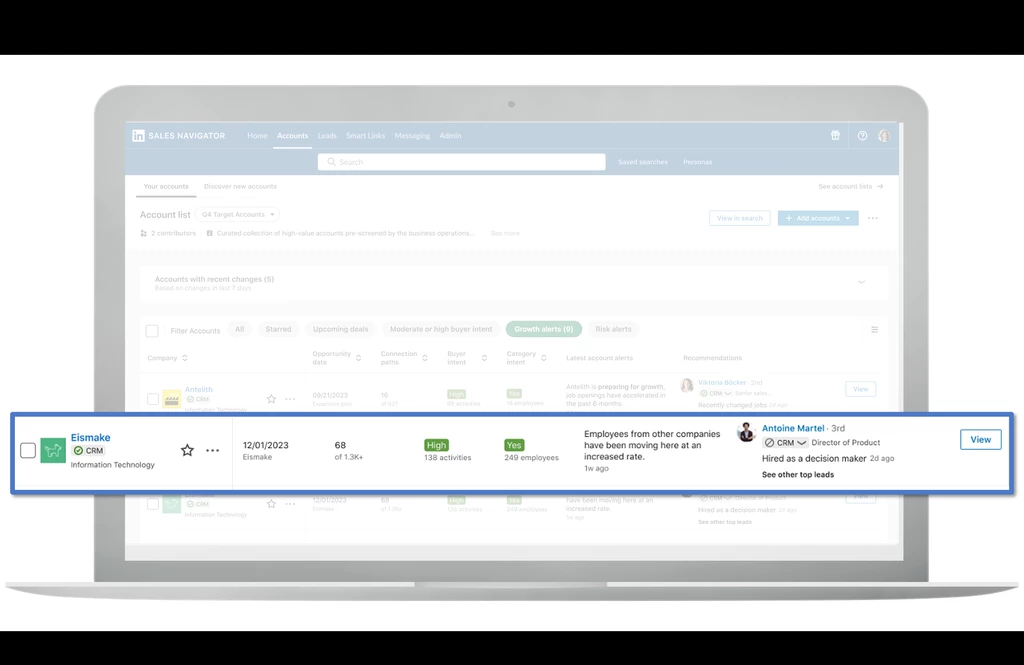Star the Antelith account
The height and width of the screenshot is (665, 1024).
click(271, 398)
